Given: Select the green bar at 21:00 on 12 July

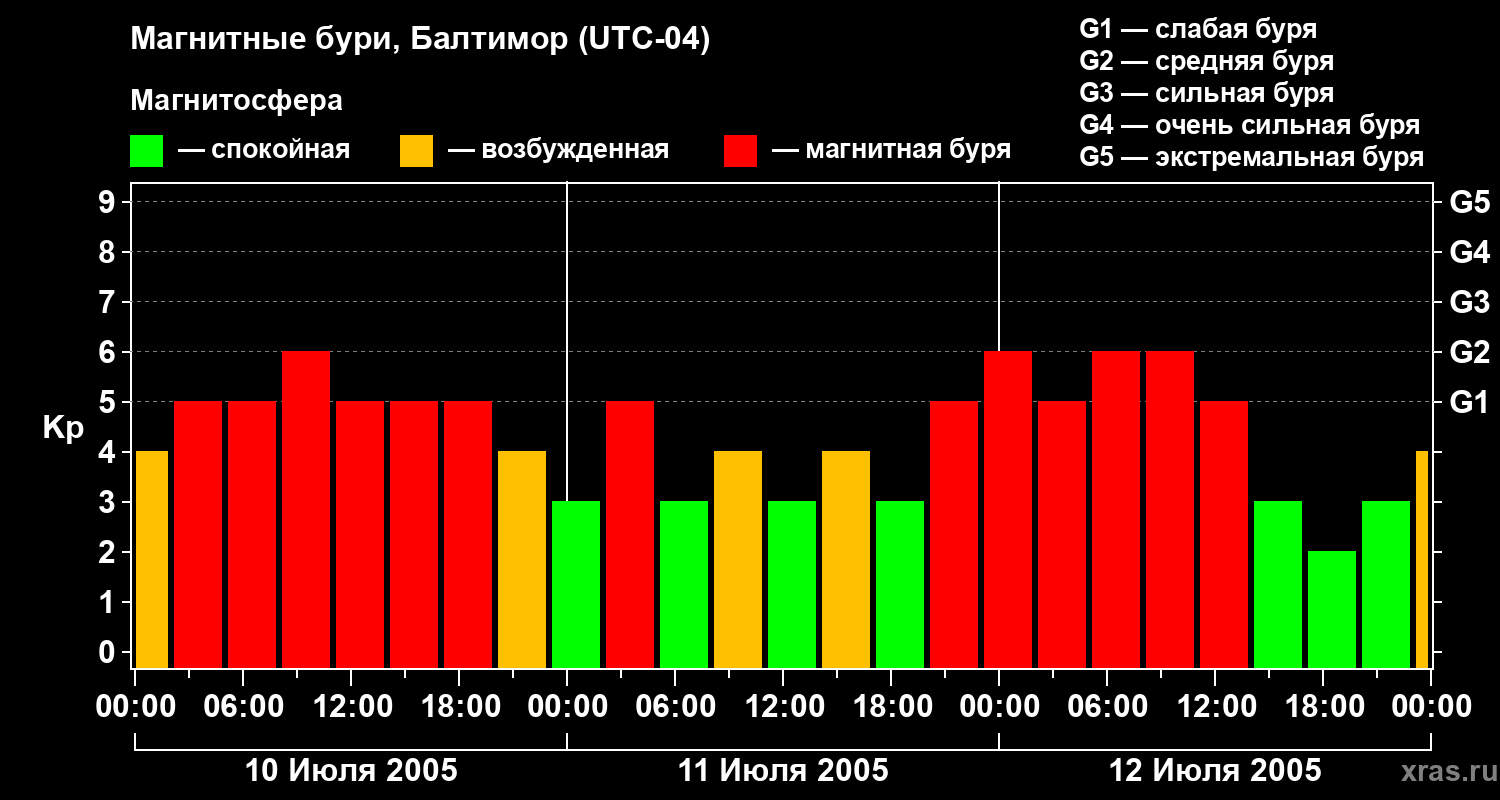Looking at the screenshot, I should pyautogui.click(x=1386, y=585).
